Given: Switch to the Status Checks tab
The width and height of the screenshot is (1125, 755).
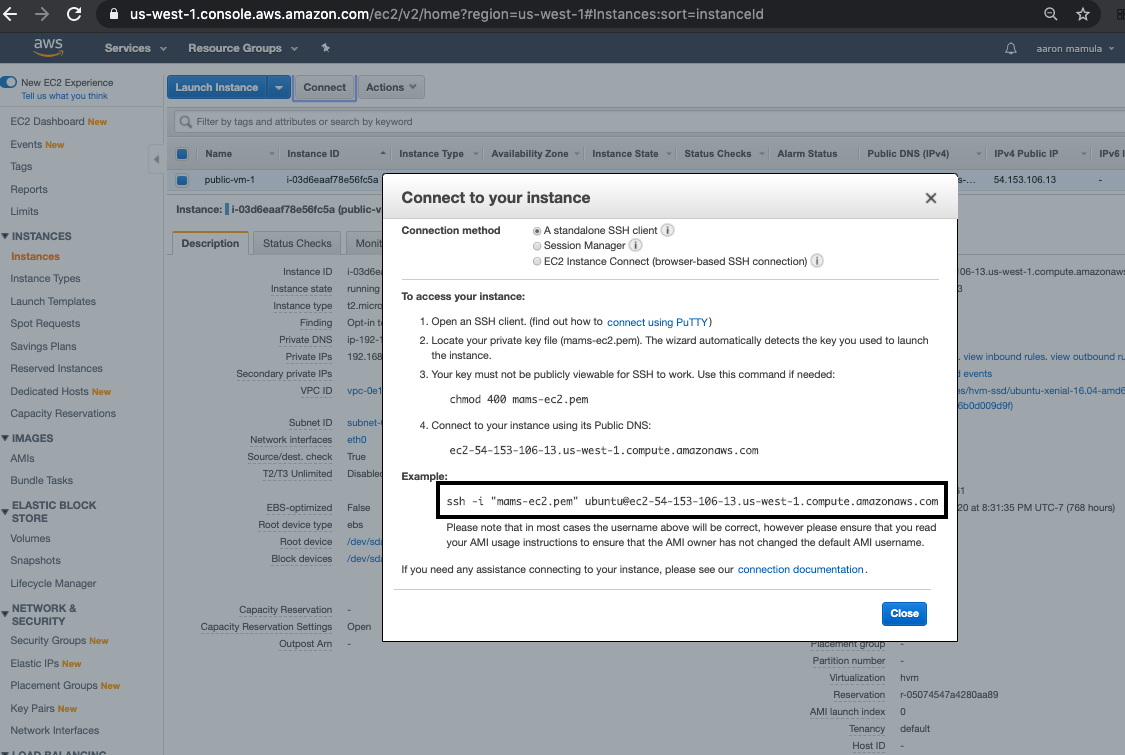Looking at the screenshot, I should pos(297,243).
